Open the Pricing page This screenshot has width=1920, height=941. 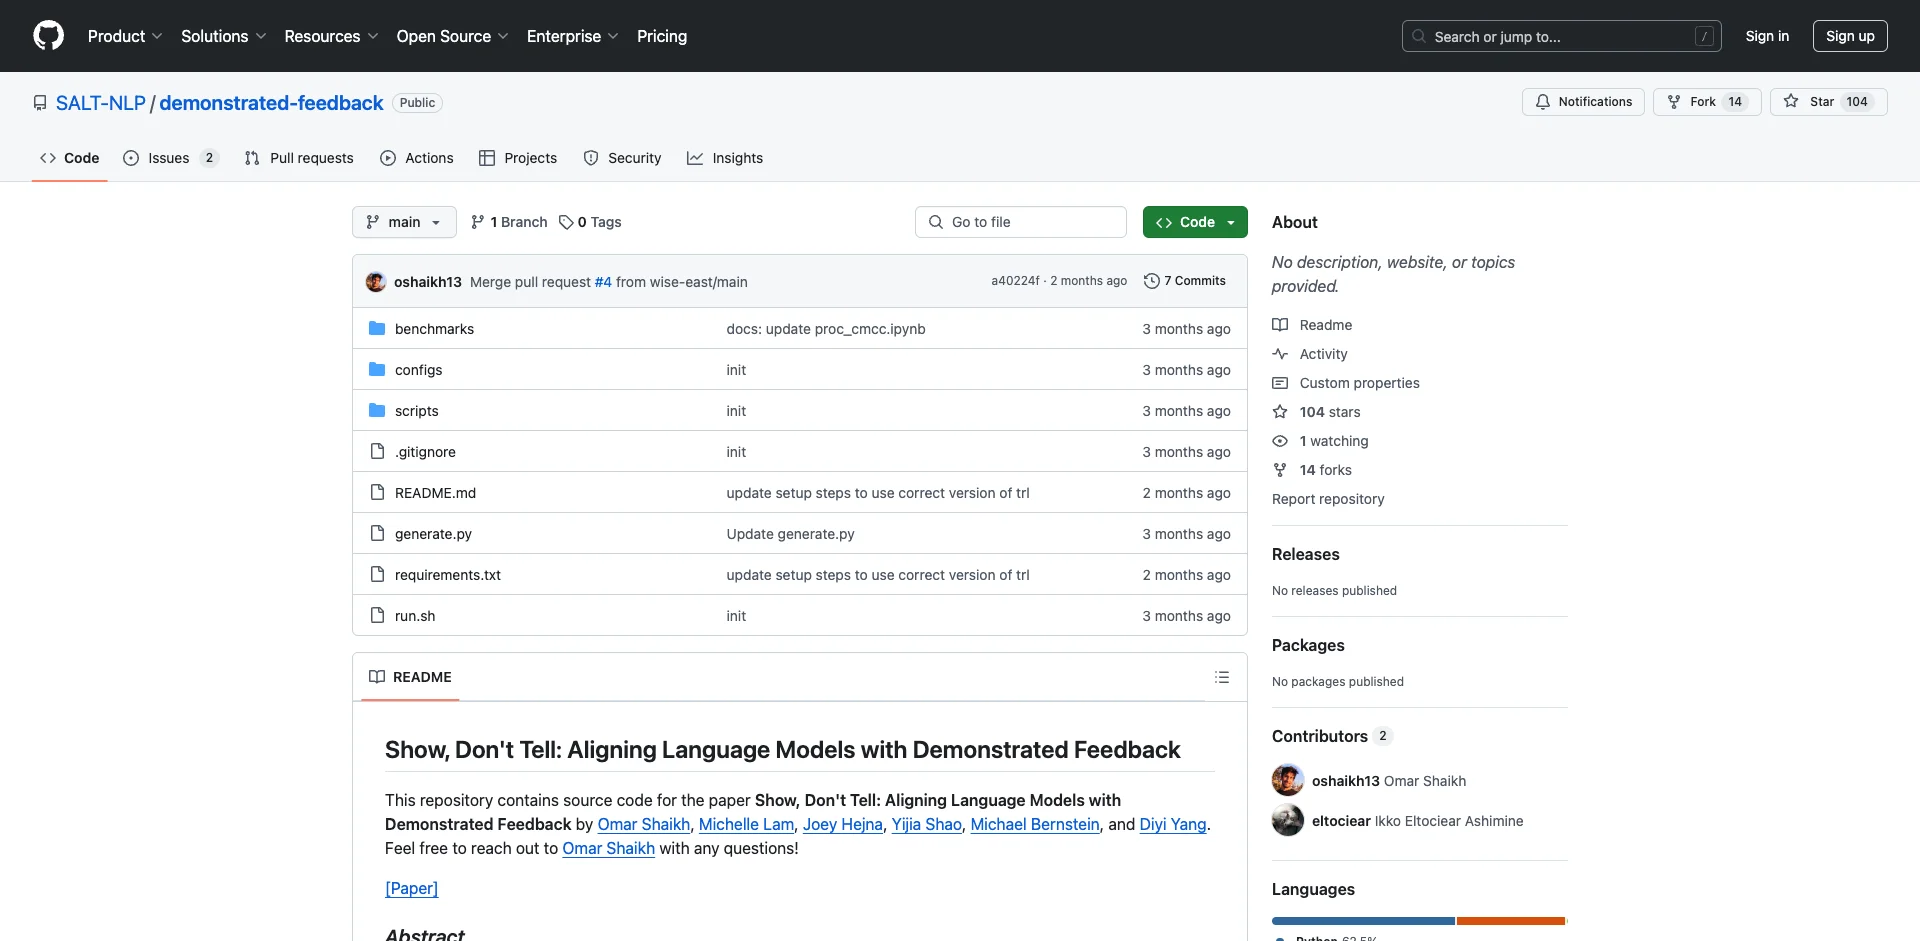[x=662, y=36]
